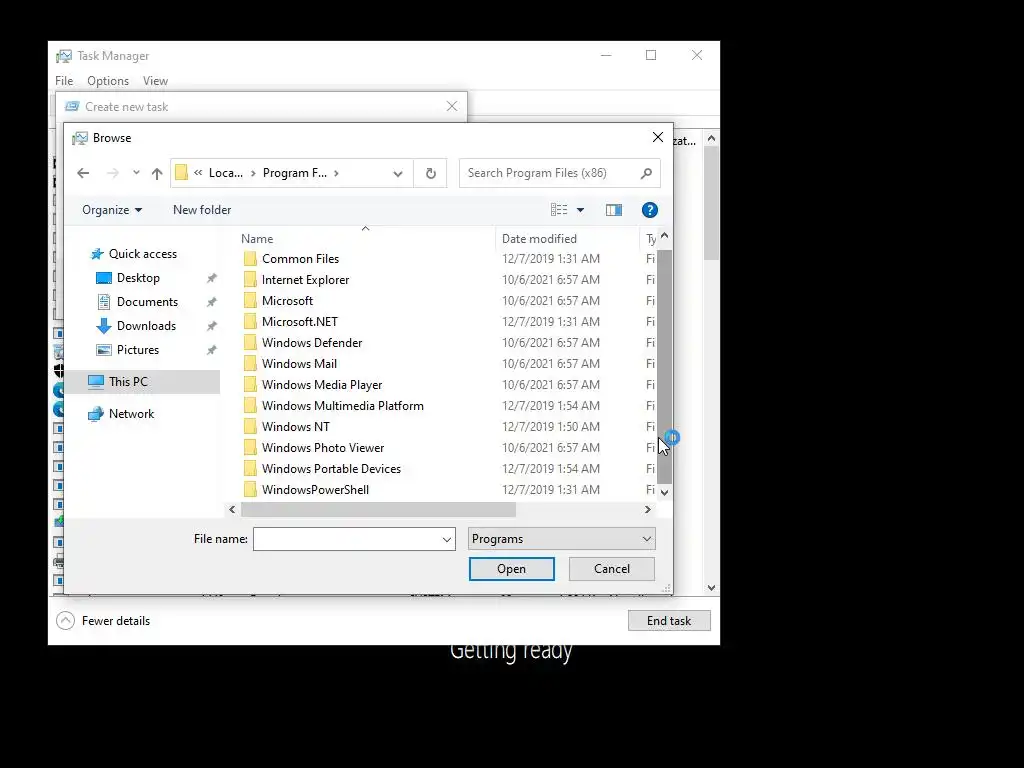Image resolution: width=1024 pixels, height=768 pixels.
Task: Select the Windows Defender folder
Action: pyautogui.click(x=312, y=343)
